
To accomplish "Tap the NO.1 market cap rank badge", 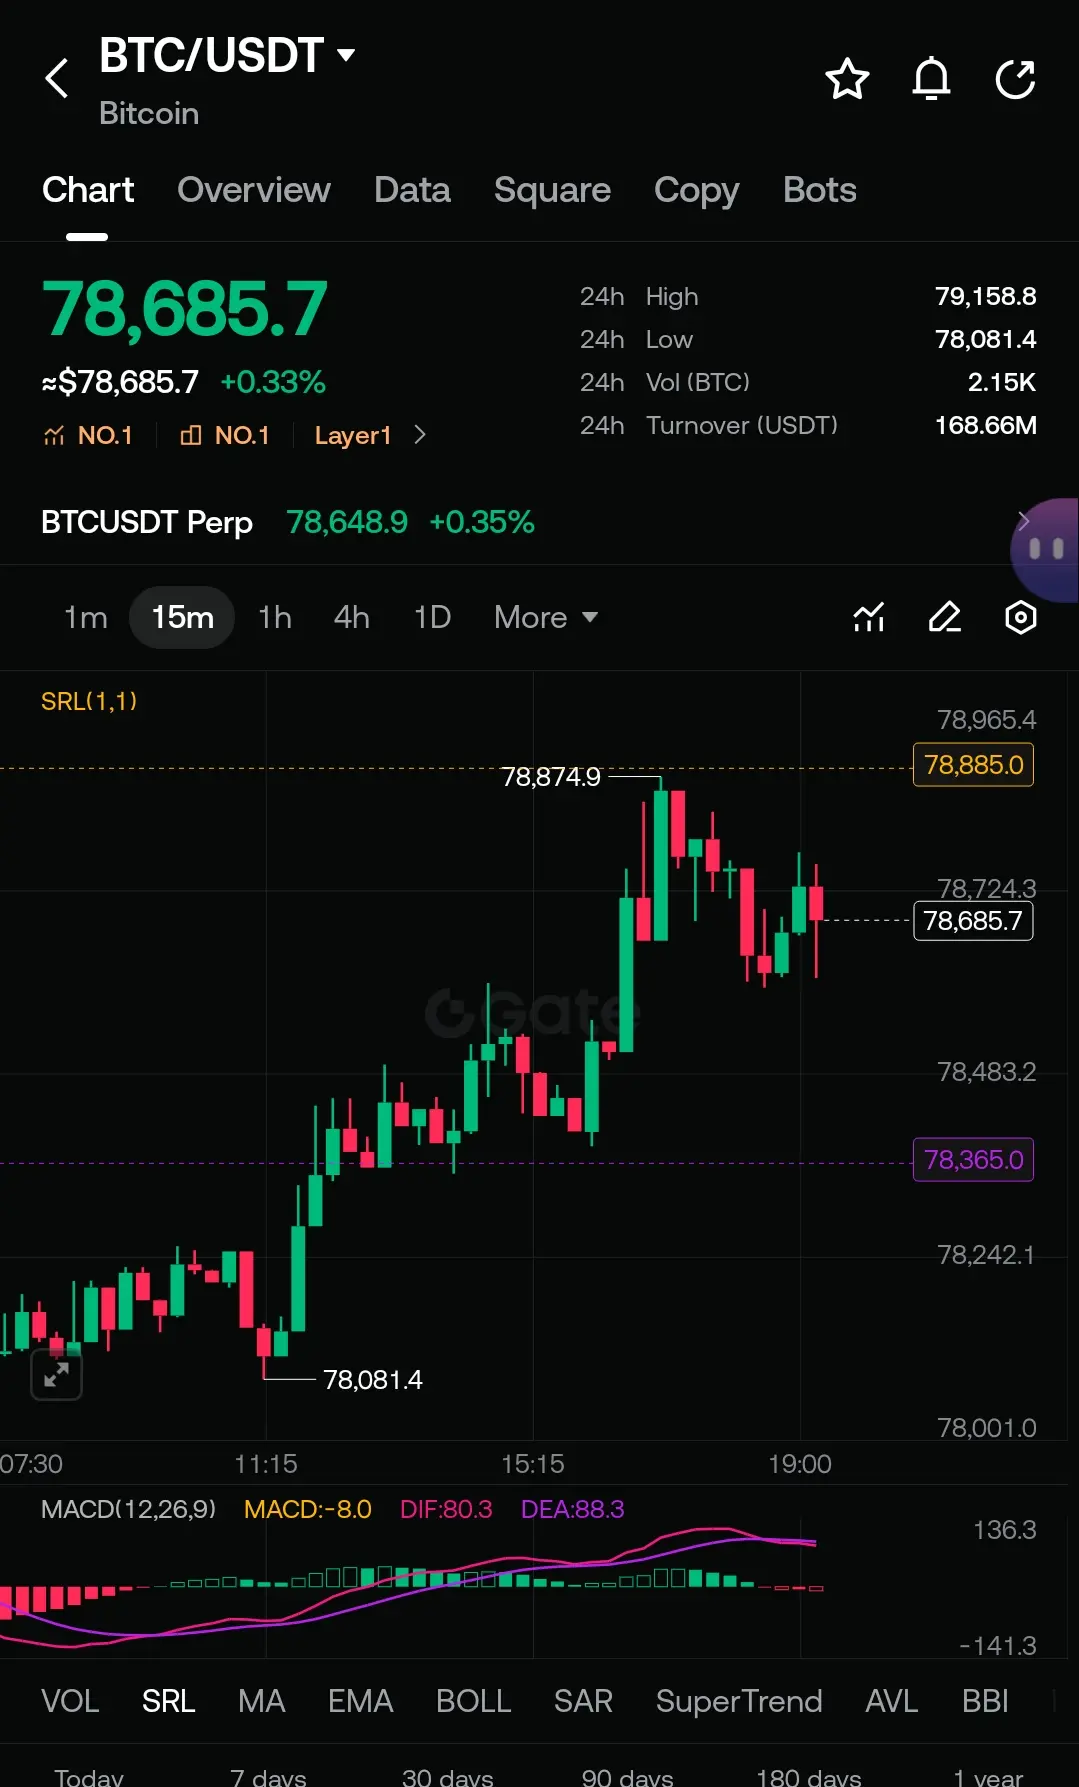I will [x=224, y=435].
